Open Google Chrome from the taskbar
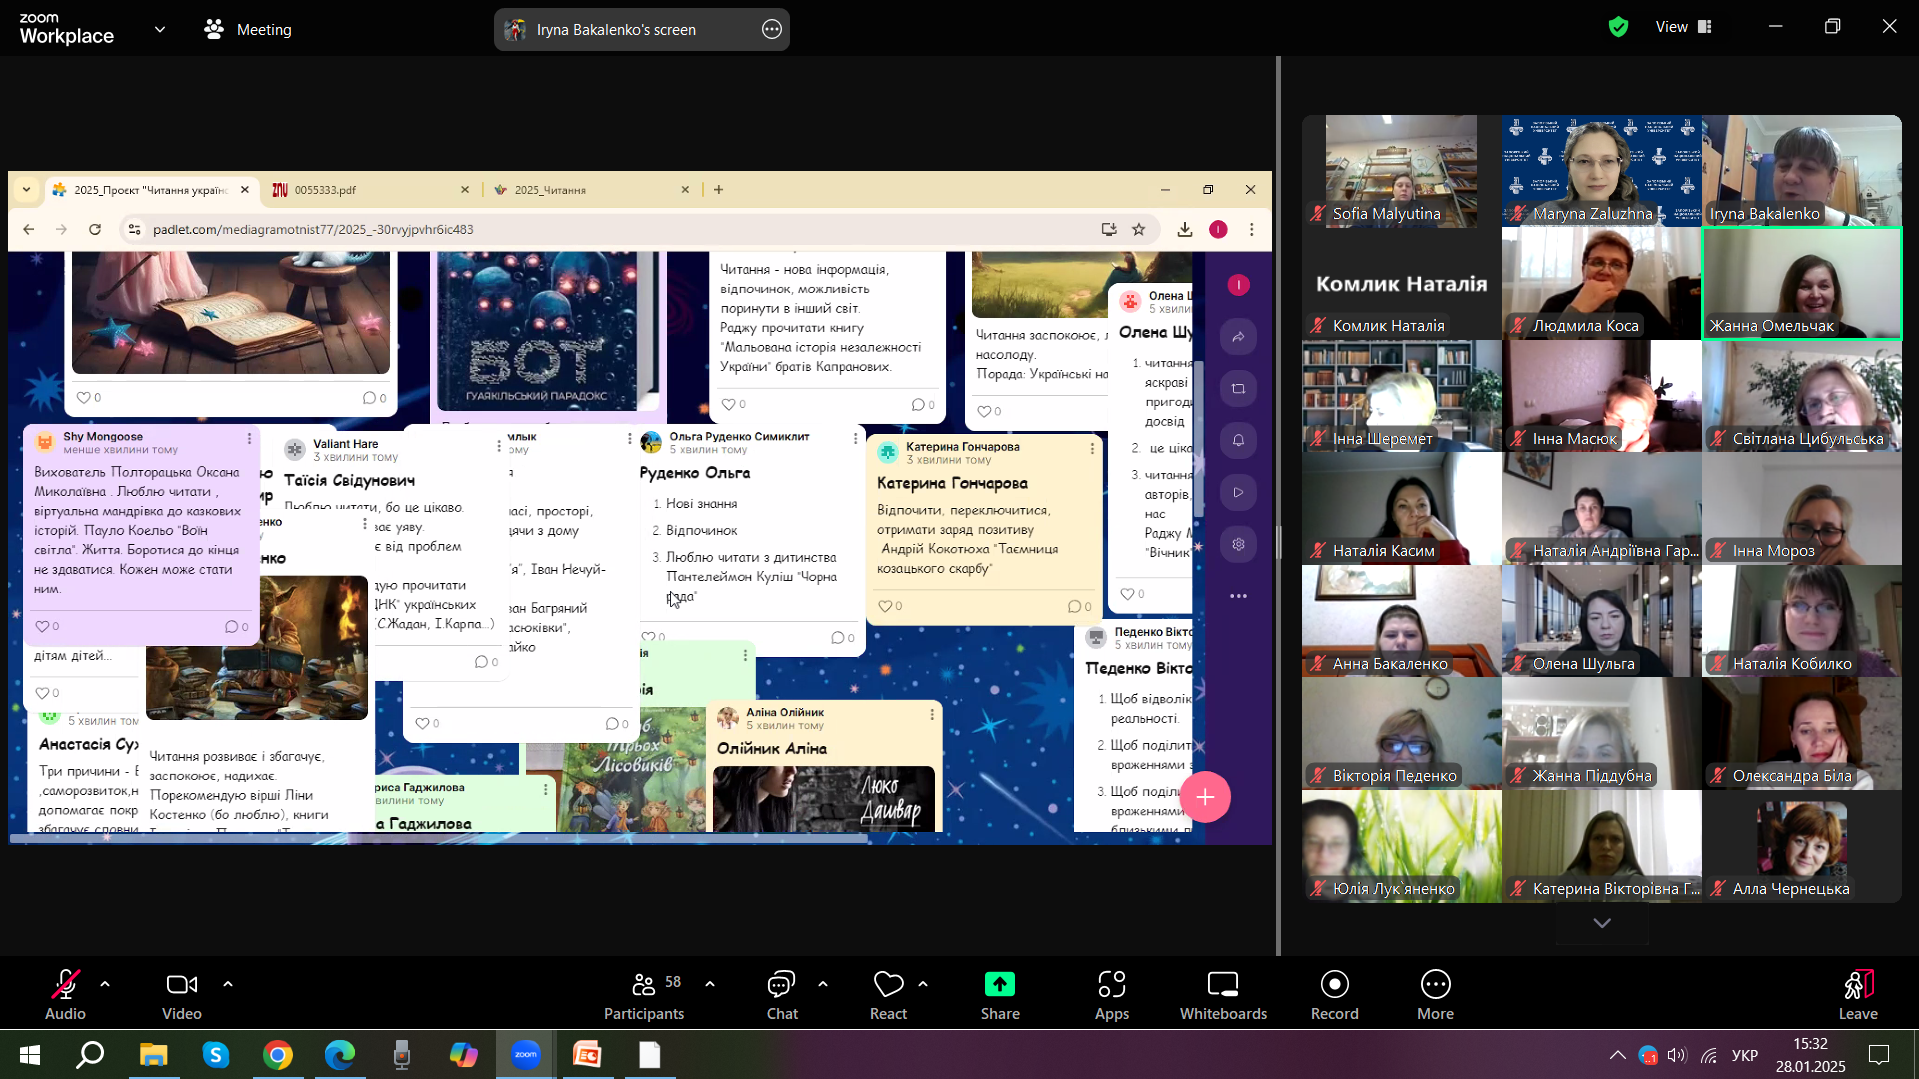1919x1079 pixels. coord(278,1055)
